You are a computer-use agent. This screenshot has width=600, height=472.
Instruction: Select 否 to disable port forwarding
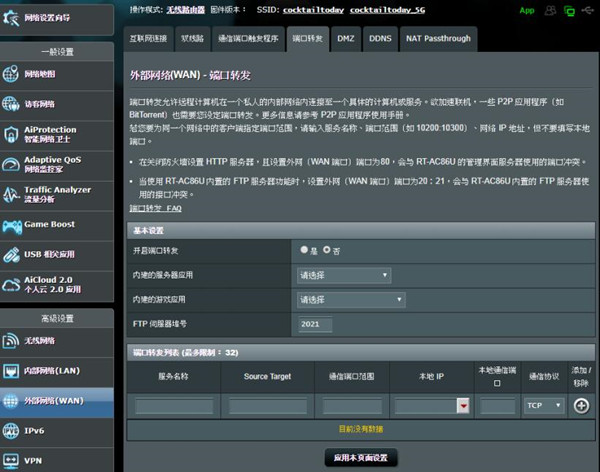click(x=326, y=250)
